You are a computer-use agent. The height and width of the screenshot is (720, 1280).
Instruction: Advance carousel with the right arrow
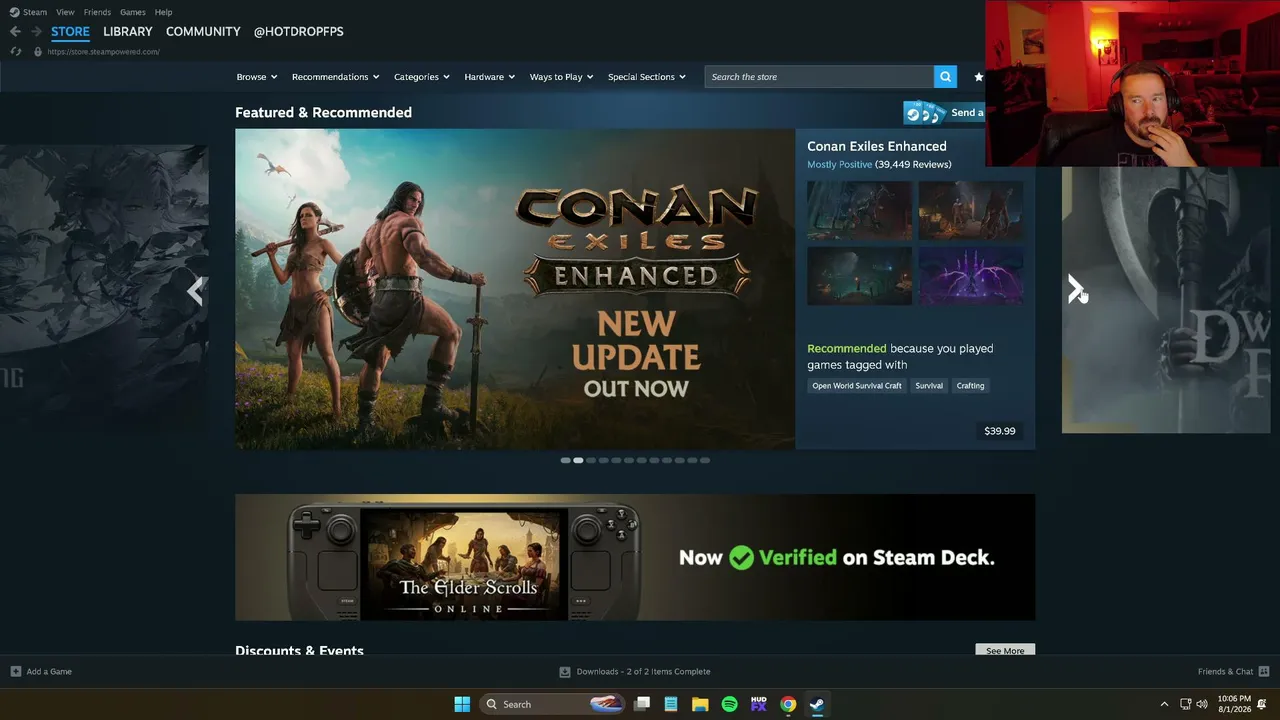click(1075, 290)
